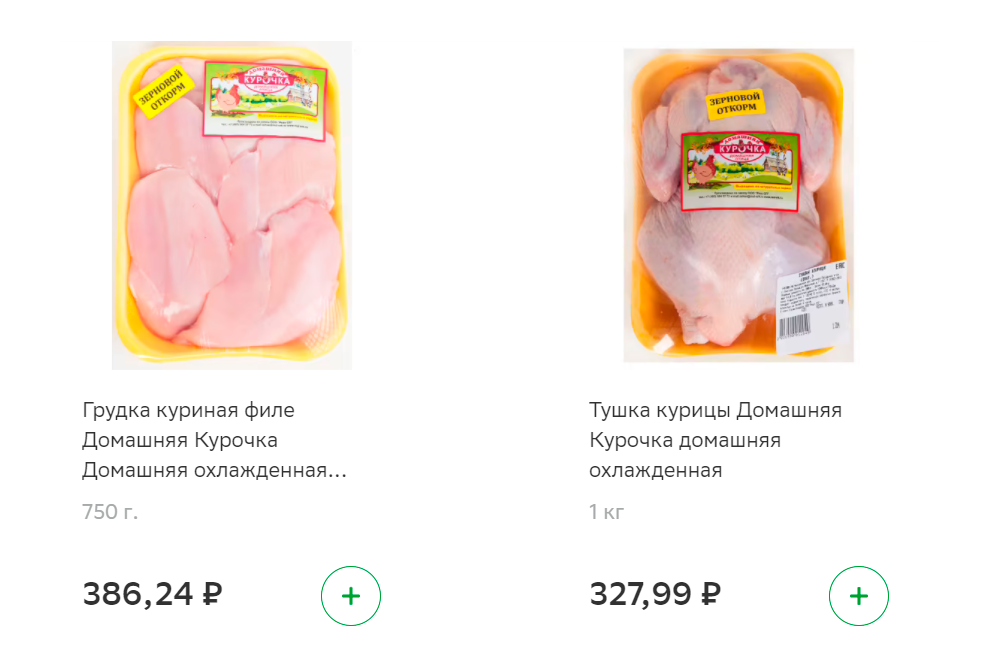Viewport: 1000px width, 664px height.
Task: Click the 750 г. weight label
Action: [x=110, y=512]
